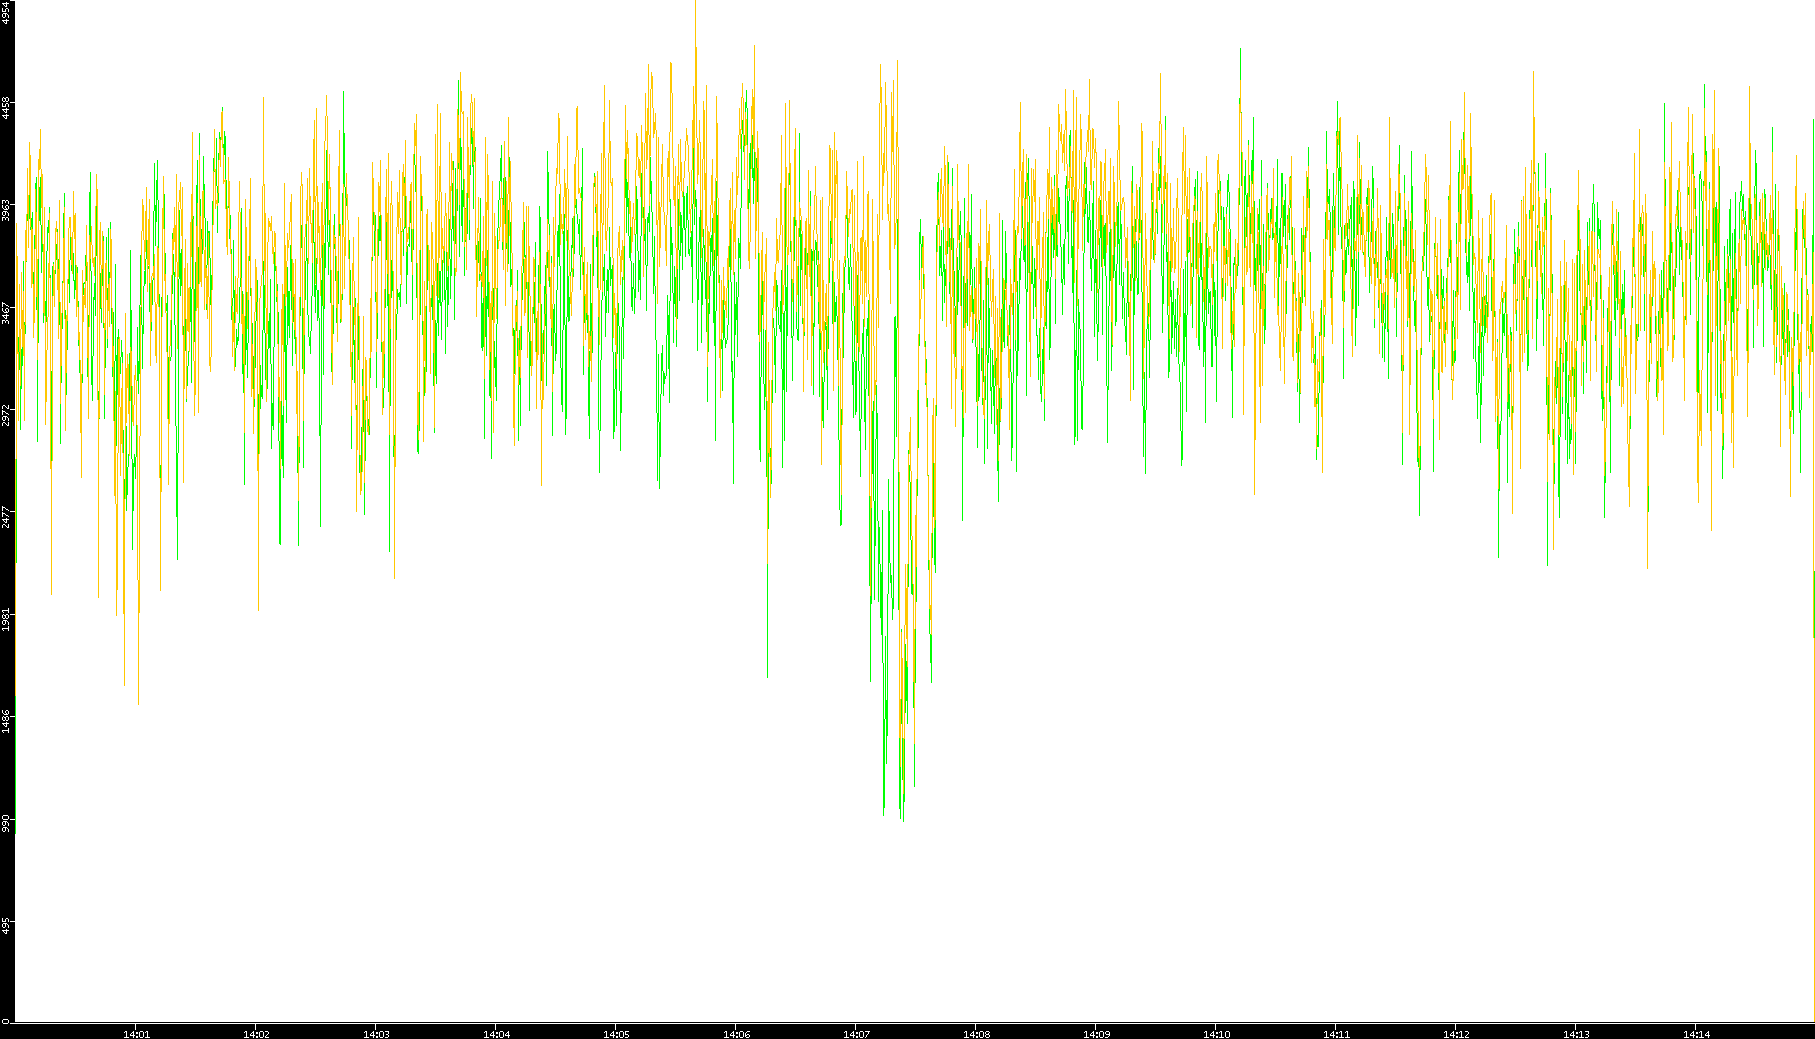Pick the 14:12 label on the time axis
This screenshot has height=1039, width=1815.
click(x=1456, y=1034)
